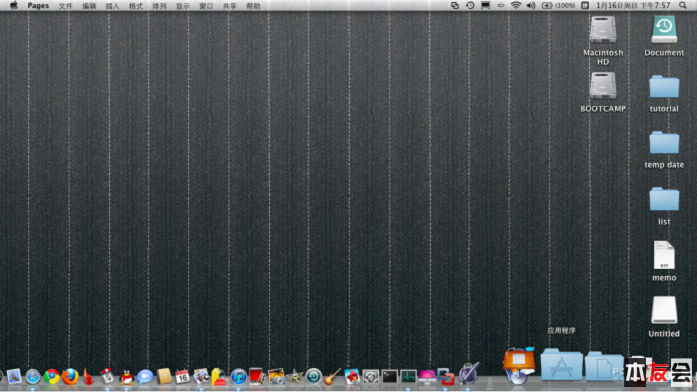Open the red flame app in Dock

88,377
